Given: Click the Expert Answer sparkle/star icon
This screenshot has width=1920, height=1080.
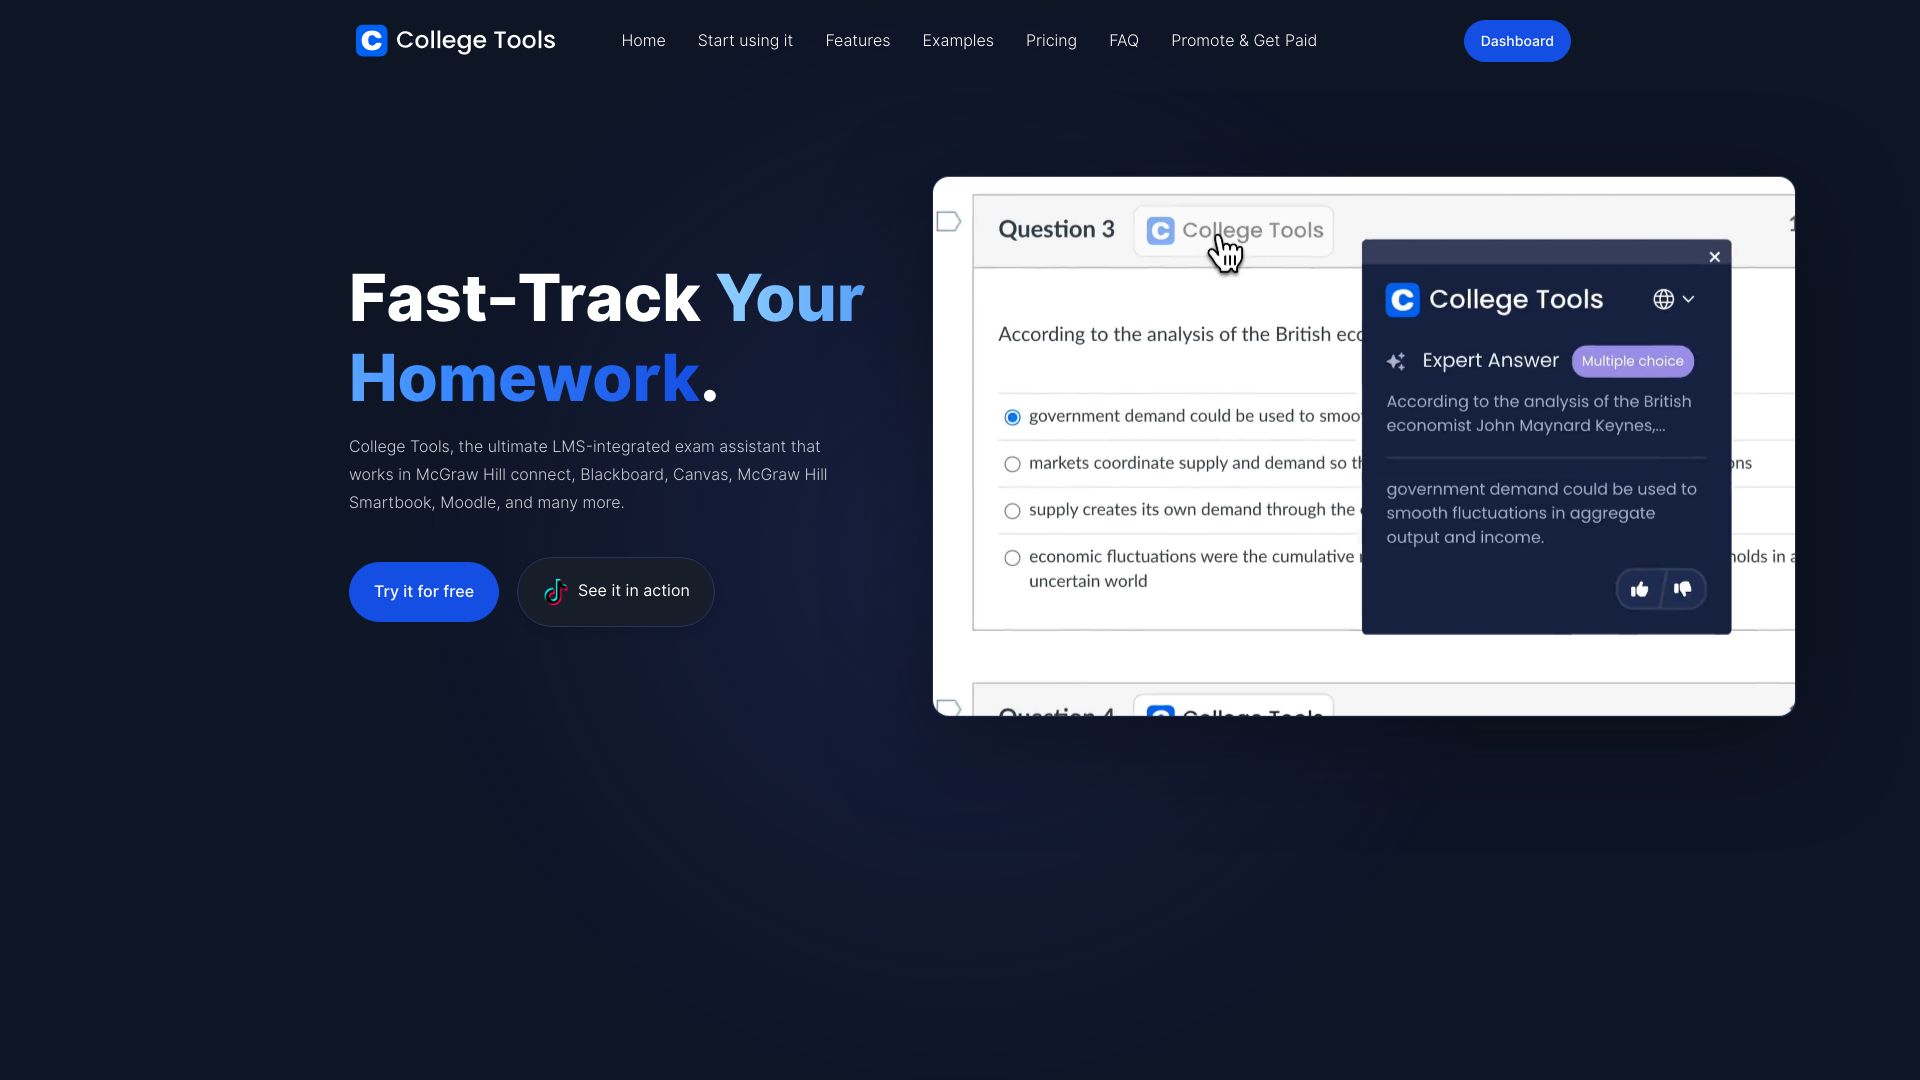Looking at the screenshot, I should pyautogui.click(x=1396, y=359).
